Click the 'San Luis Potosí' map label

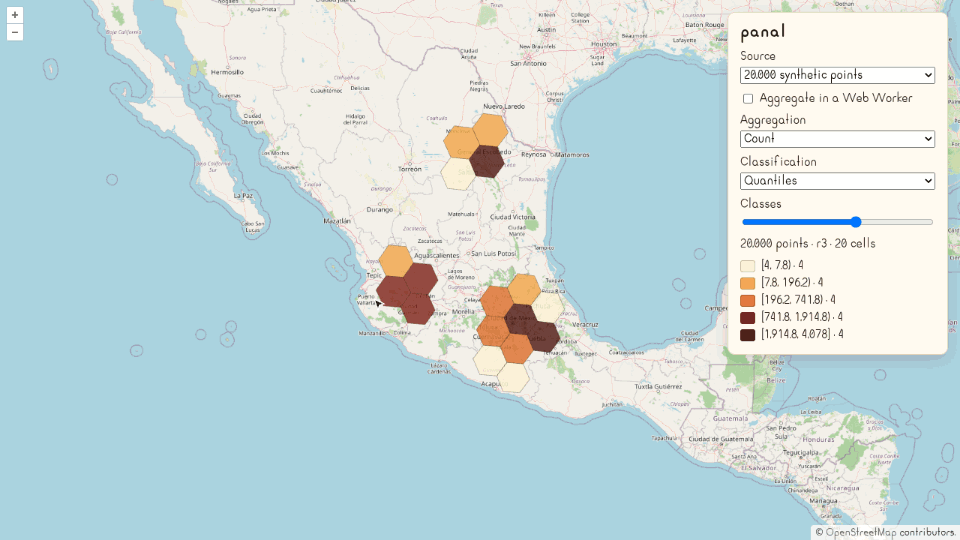[494, 253]
